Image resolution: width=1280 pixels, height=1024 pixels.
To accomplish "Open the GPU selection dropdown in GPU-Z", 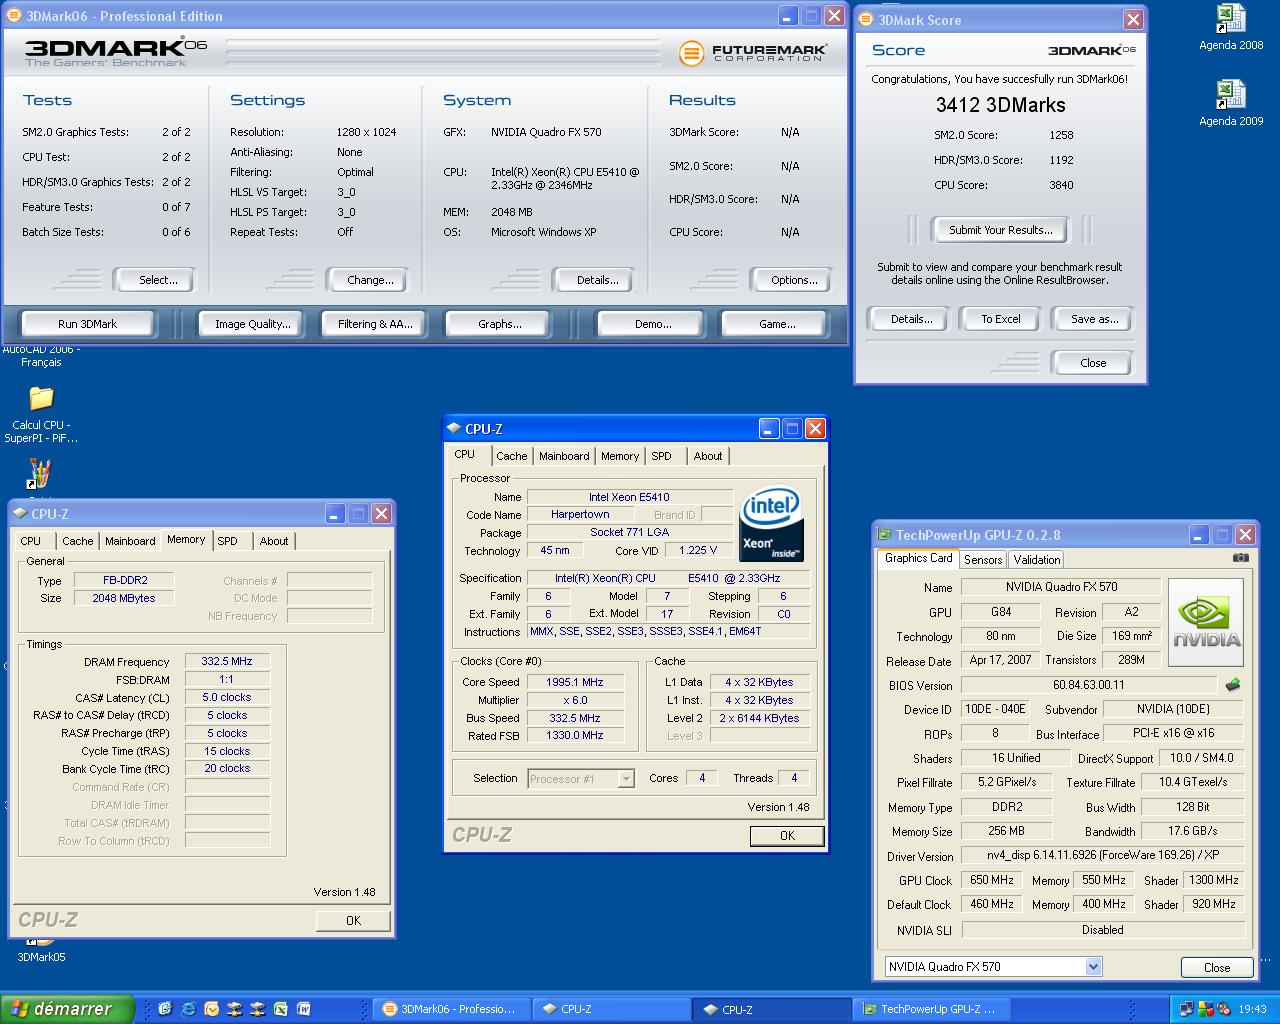I will pyautogui.click(x=1093, y=967).
